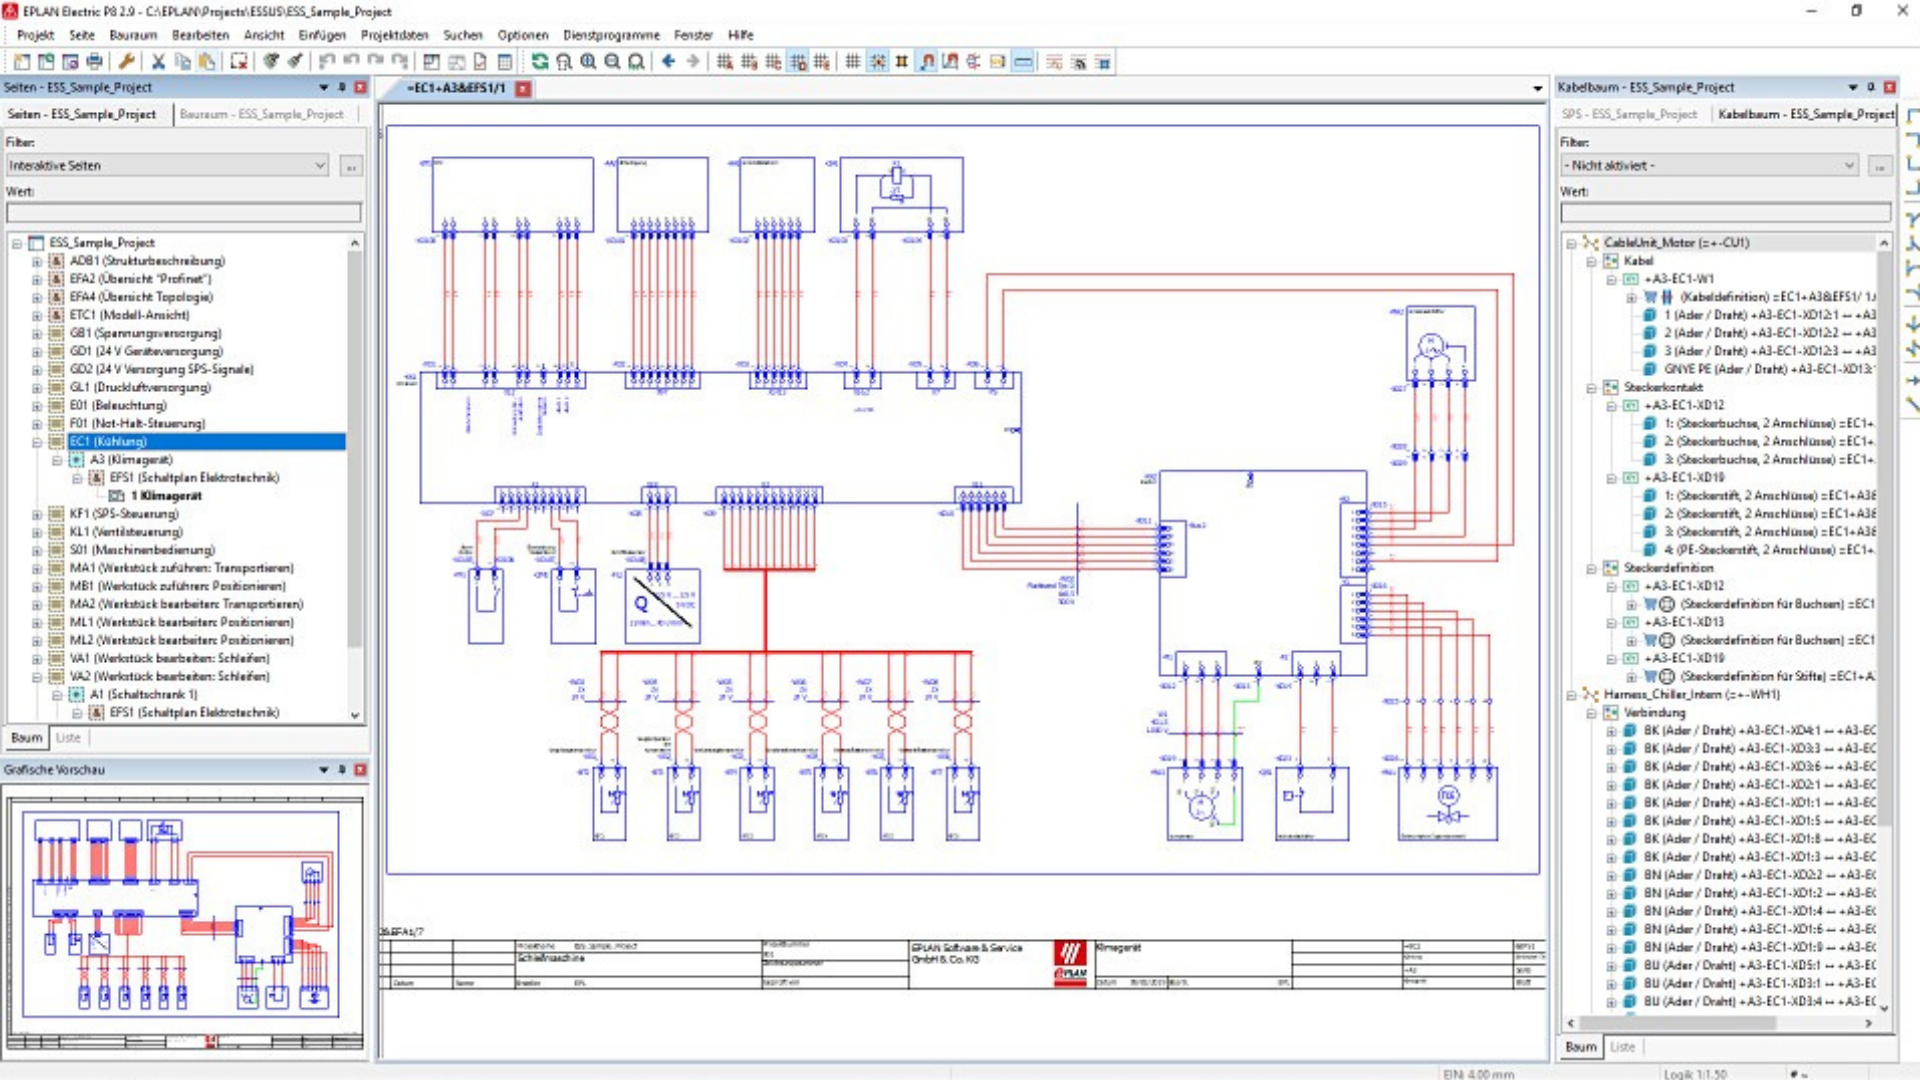Click the zoom out magnifier icon
Viewport: 1920px width, 1080px height.
click(x=612, y=62)
